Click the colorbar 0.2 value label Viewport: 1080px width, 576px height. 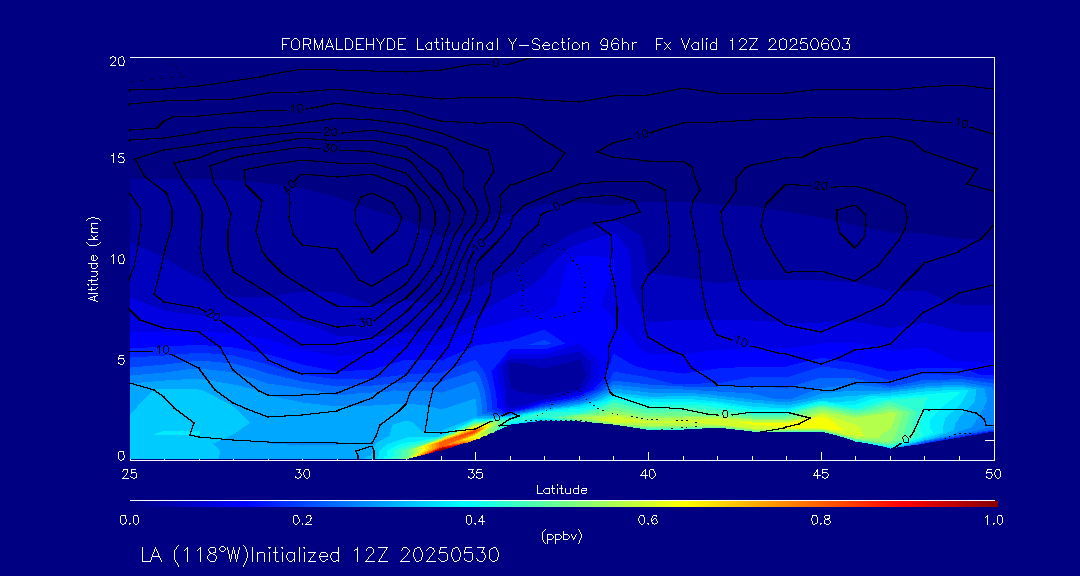click(302, 520)
